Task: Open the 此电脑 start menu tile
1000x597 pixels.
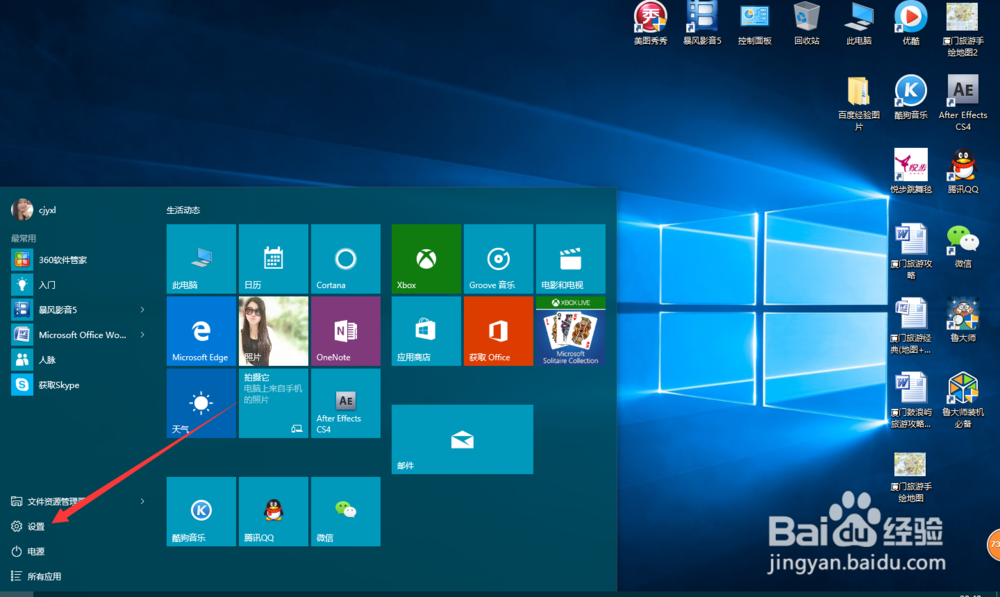Action: [x=201, y=259]
